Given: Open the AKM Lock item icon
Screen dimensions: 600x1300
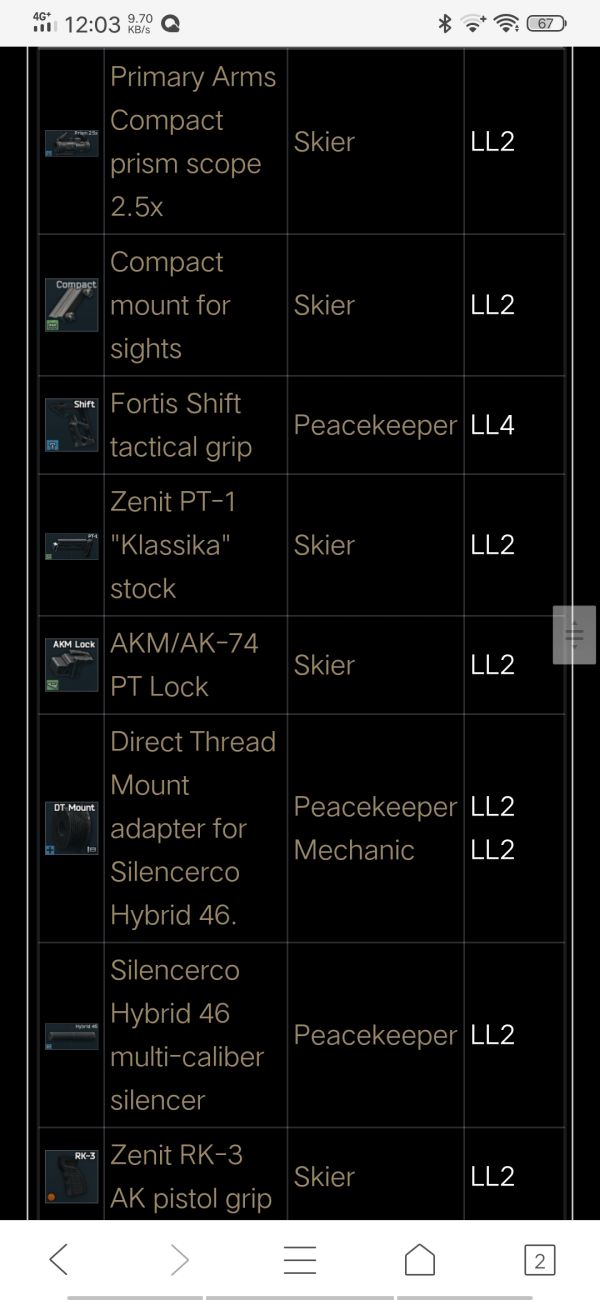Looking at the screenshot, I should pyautogui.click(x=71, y=665).
